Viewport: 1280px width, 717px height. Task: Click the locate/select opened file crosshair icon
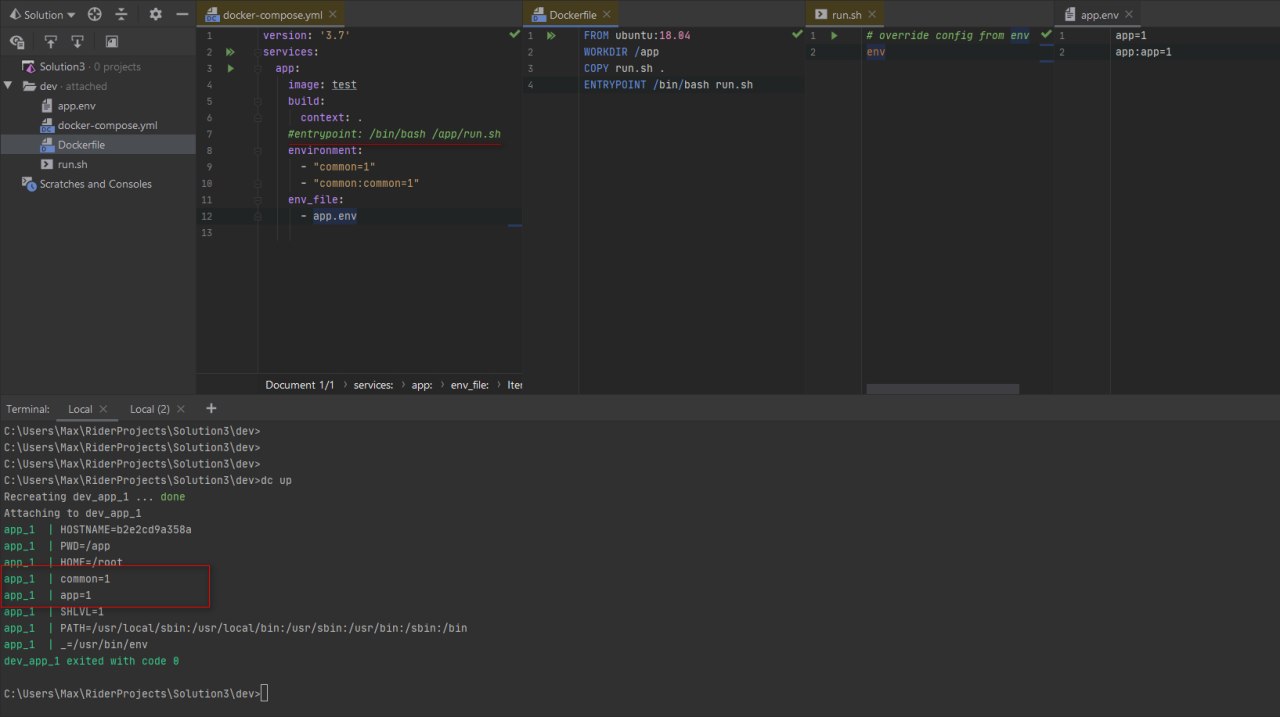tap(95, 15)
